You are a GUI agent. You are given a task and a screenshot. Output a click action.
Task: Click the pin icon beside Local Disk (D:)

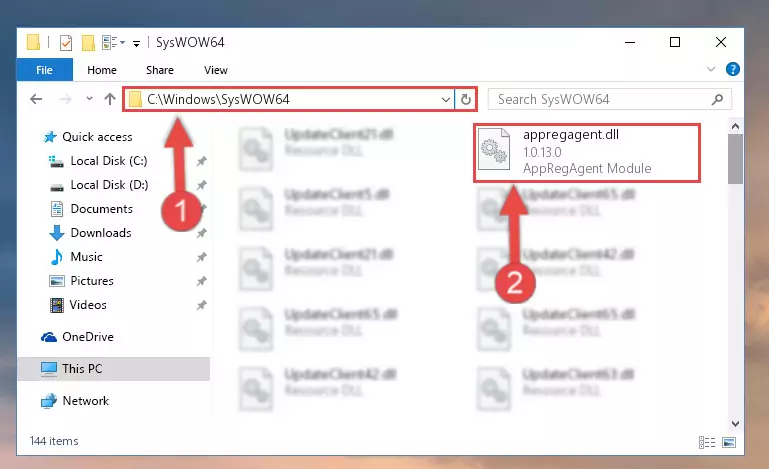pyautogui.click(x=201, y=185)
